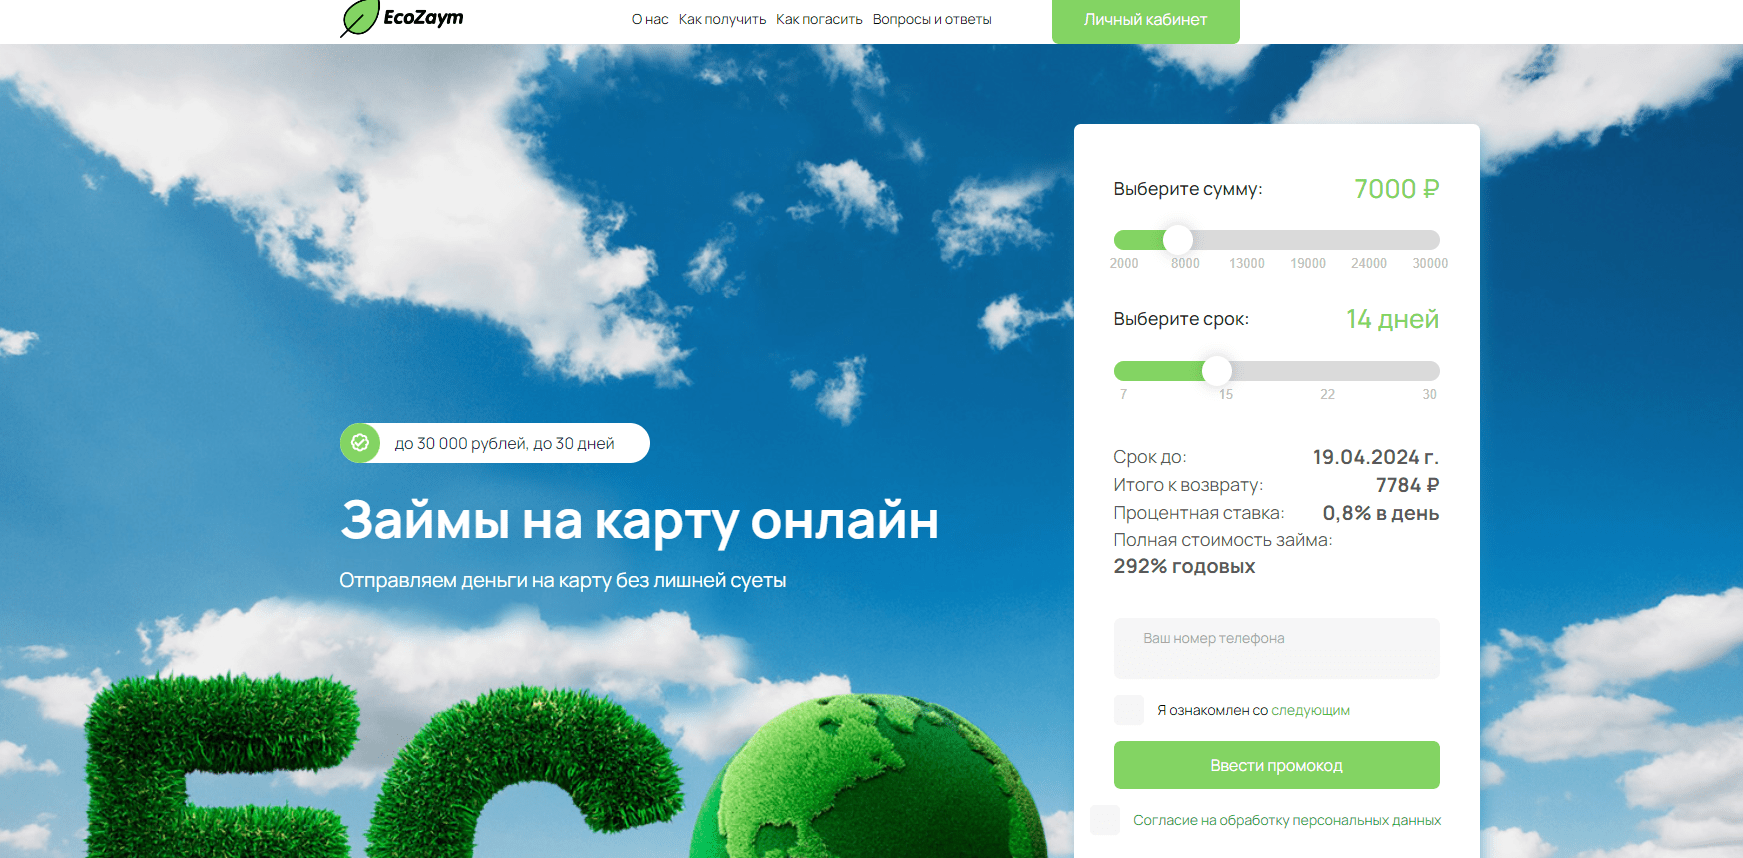Click the loan term slider handle

pos(1217,371)
